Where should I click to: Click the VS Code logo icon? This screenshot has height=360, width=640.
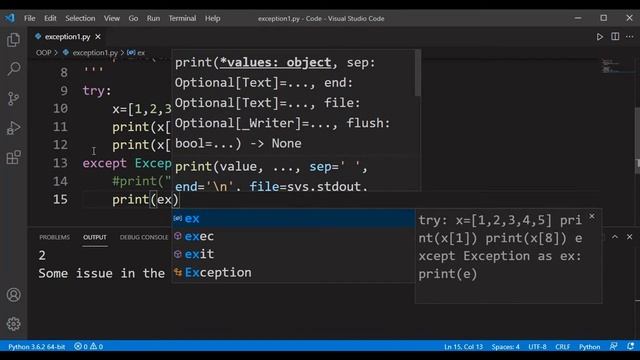click(10, 18)
